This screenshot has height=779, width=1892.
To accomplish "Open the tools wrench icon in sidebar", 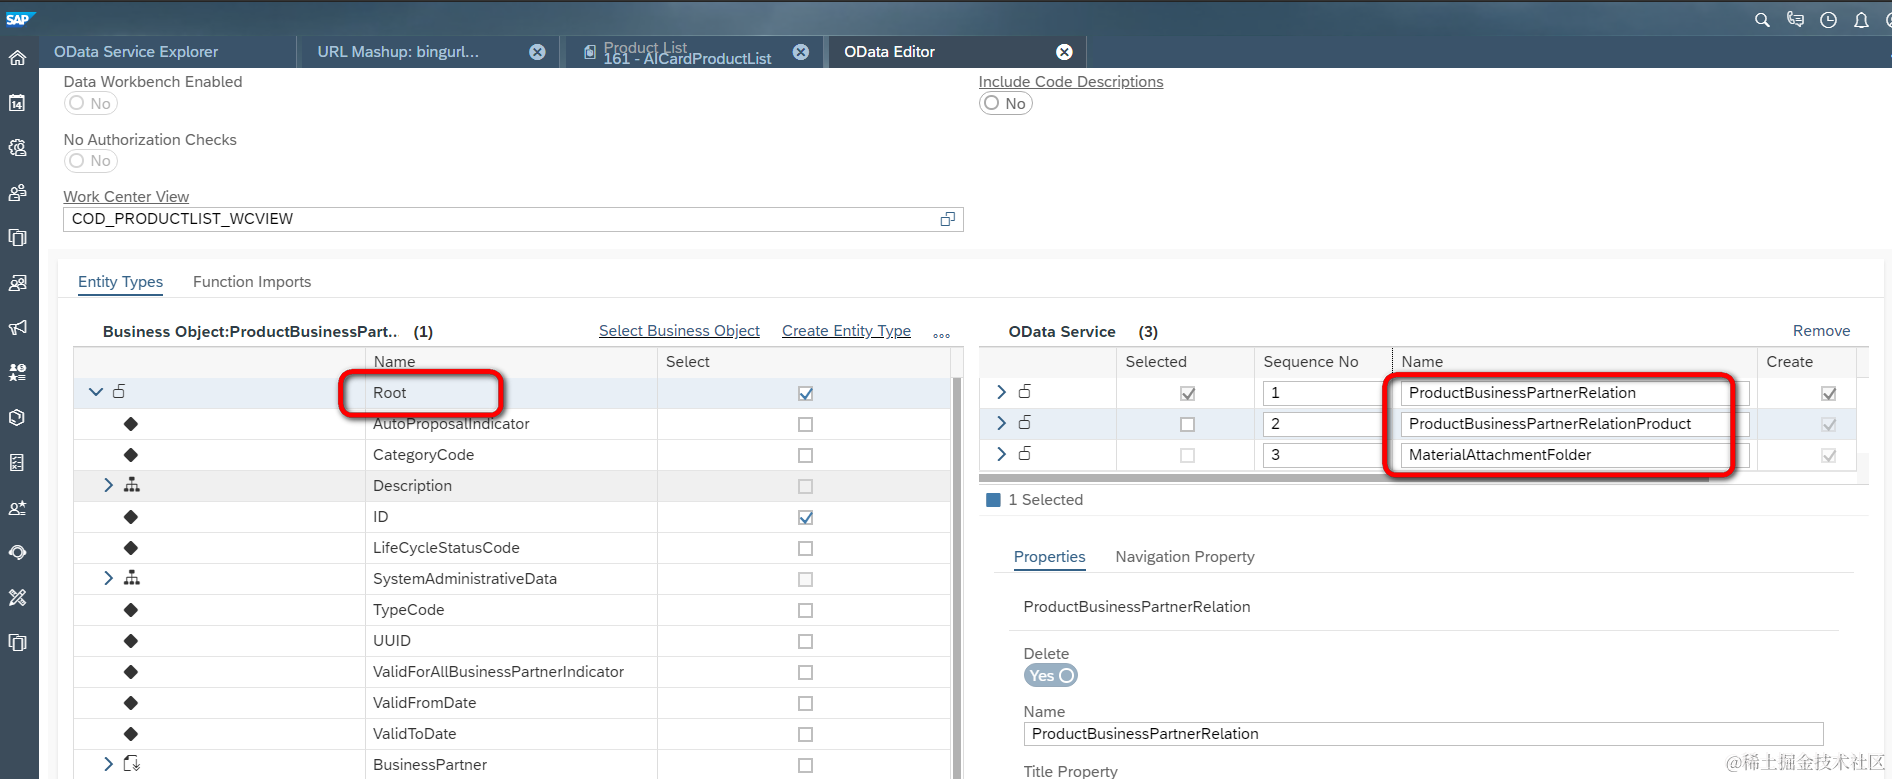I will pyautogui.click(x=18, y=598).
